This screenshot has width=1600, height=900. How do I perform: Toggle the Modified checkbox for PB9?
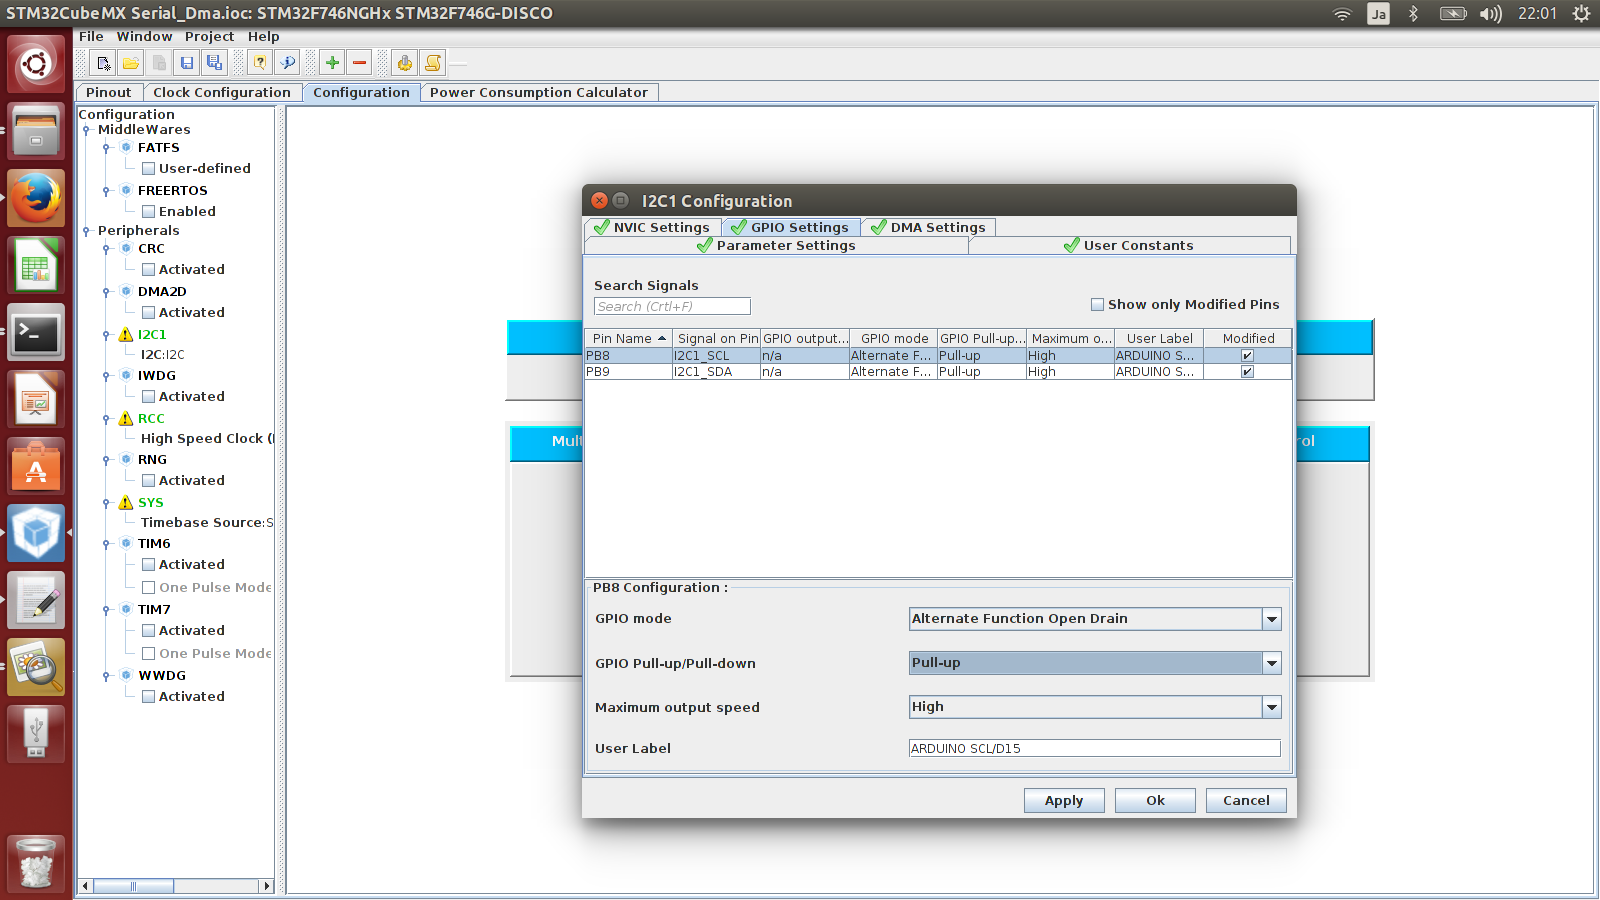[x=1247, y=372]
